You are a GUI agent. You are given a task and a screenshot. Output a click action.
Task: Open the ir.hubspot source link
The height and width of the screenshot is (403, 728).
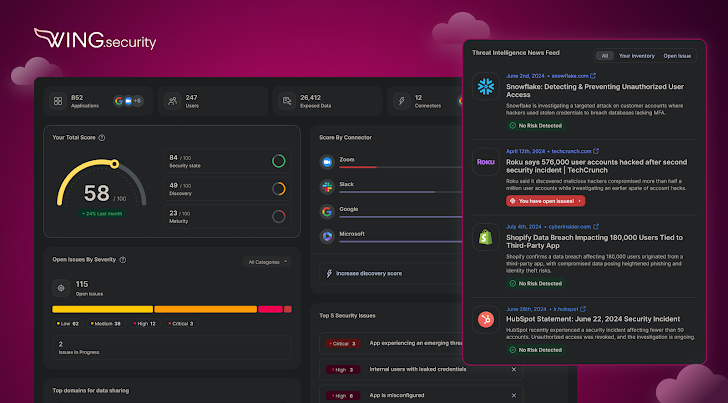coord(566,309)
